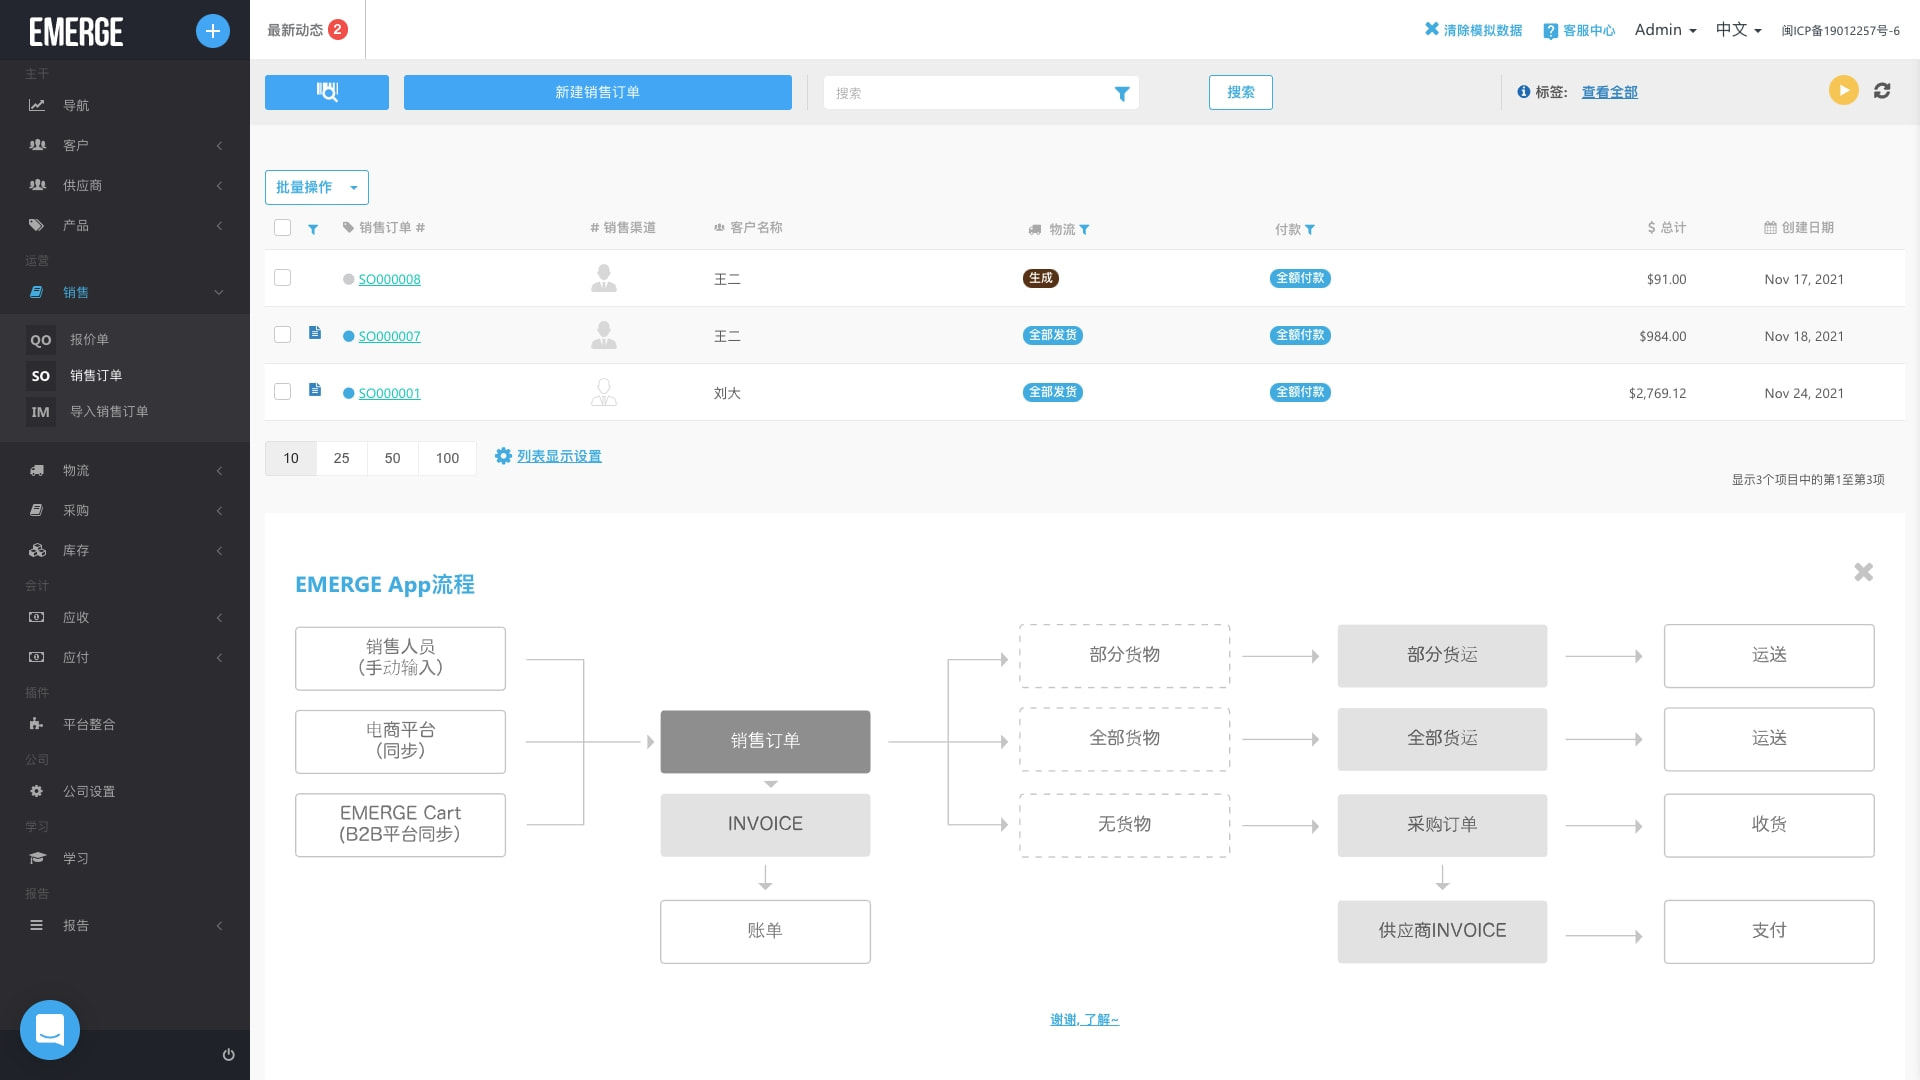The height and width of the screenshot is (1080, 1920).
Task: Show 100 items per page
Action: [x=447, y=458]
